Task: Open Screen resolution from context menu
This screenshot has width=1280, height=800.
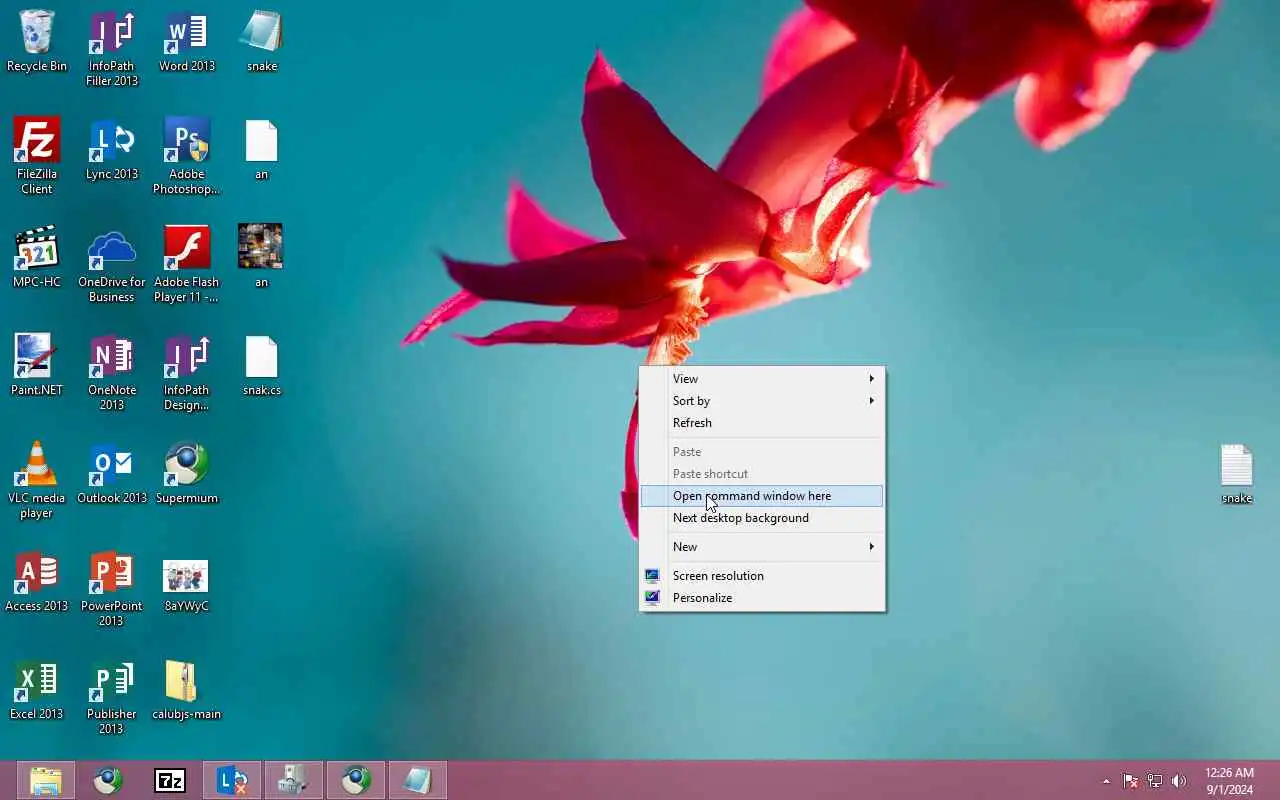Action: pos(762,576)
